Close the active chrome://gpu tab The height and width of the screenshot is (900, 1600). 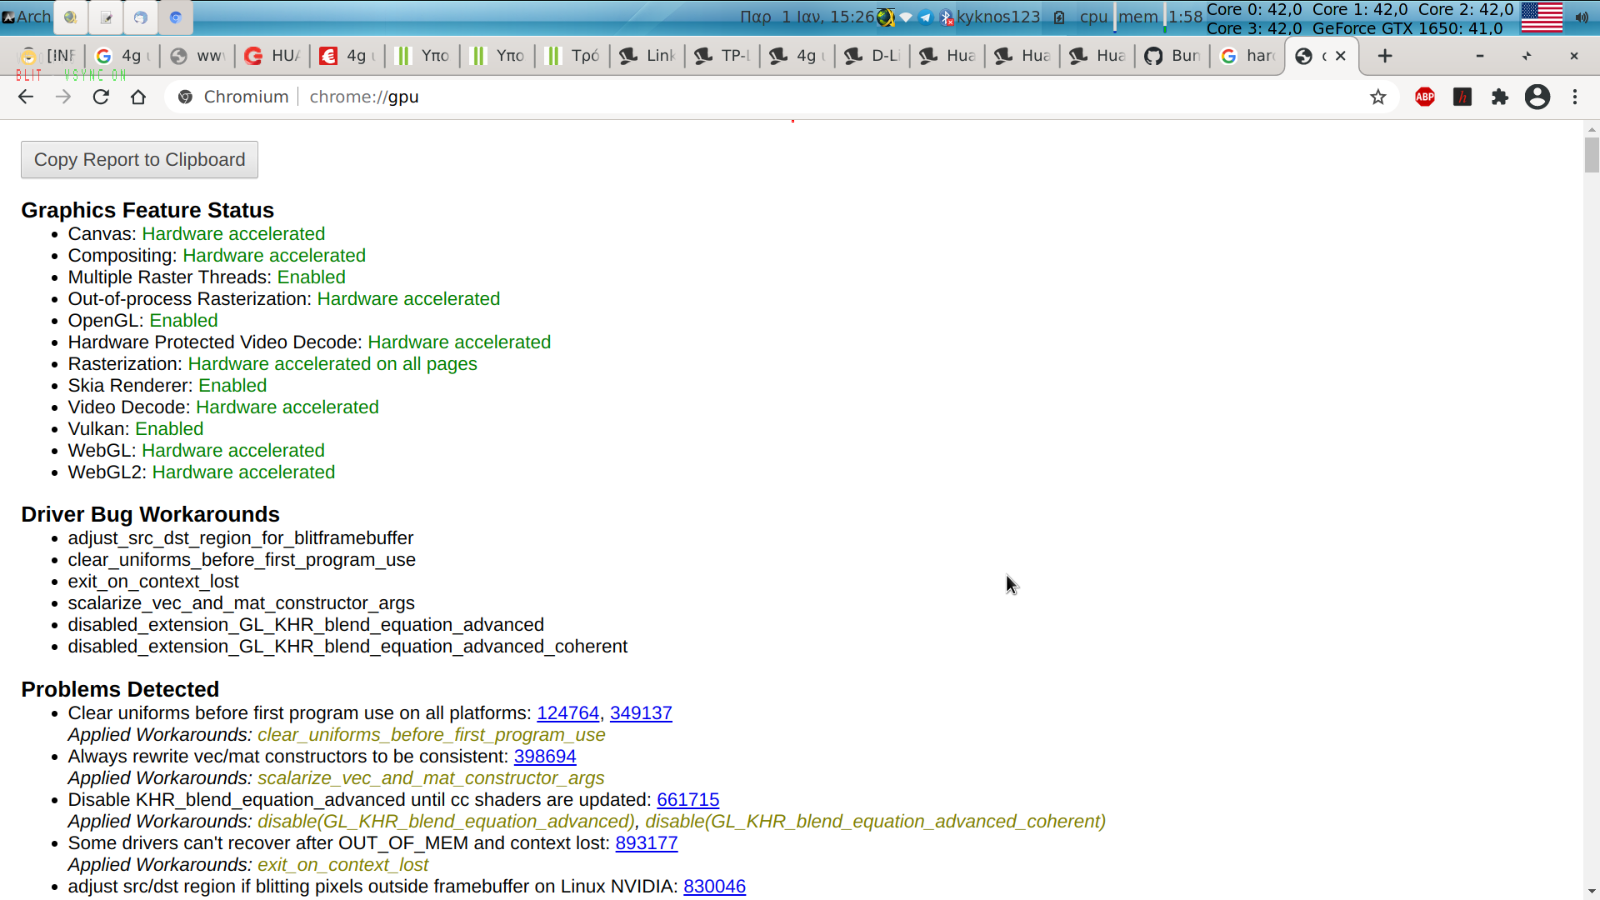pyautogui.click(x=1341, y=56)
